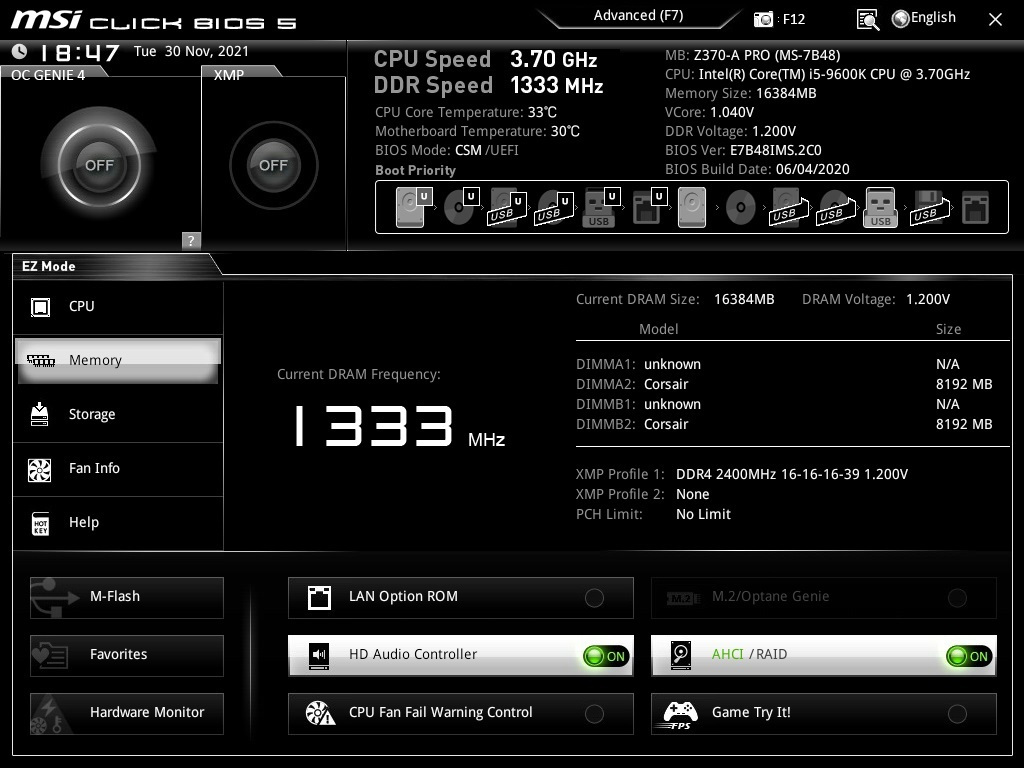Click the XMP Profile 1 DDR4 2400MHz value
This screenshot has height=768, width=1024.
click(x=792, y=475)
